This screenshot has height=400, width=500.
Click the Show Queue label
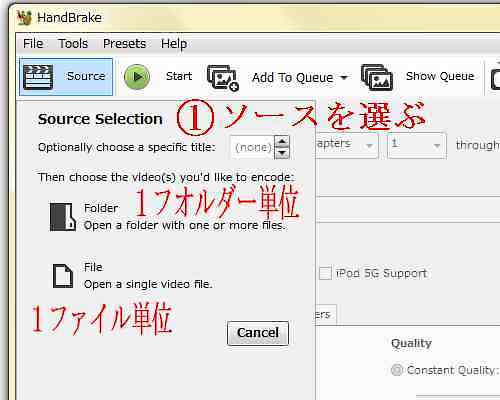coord(440,76)
